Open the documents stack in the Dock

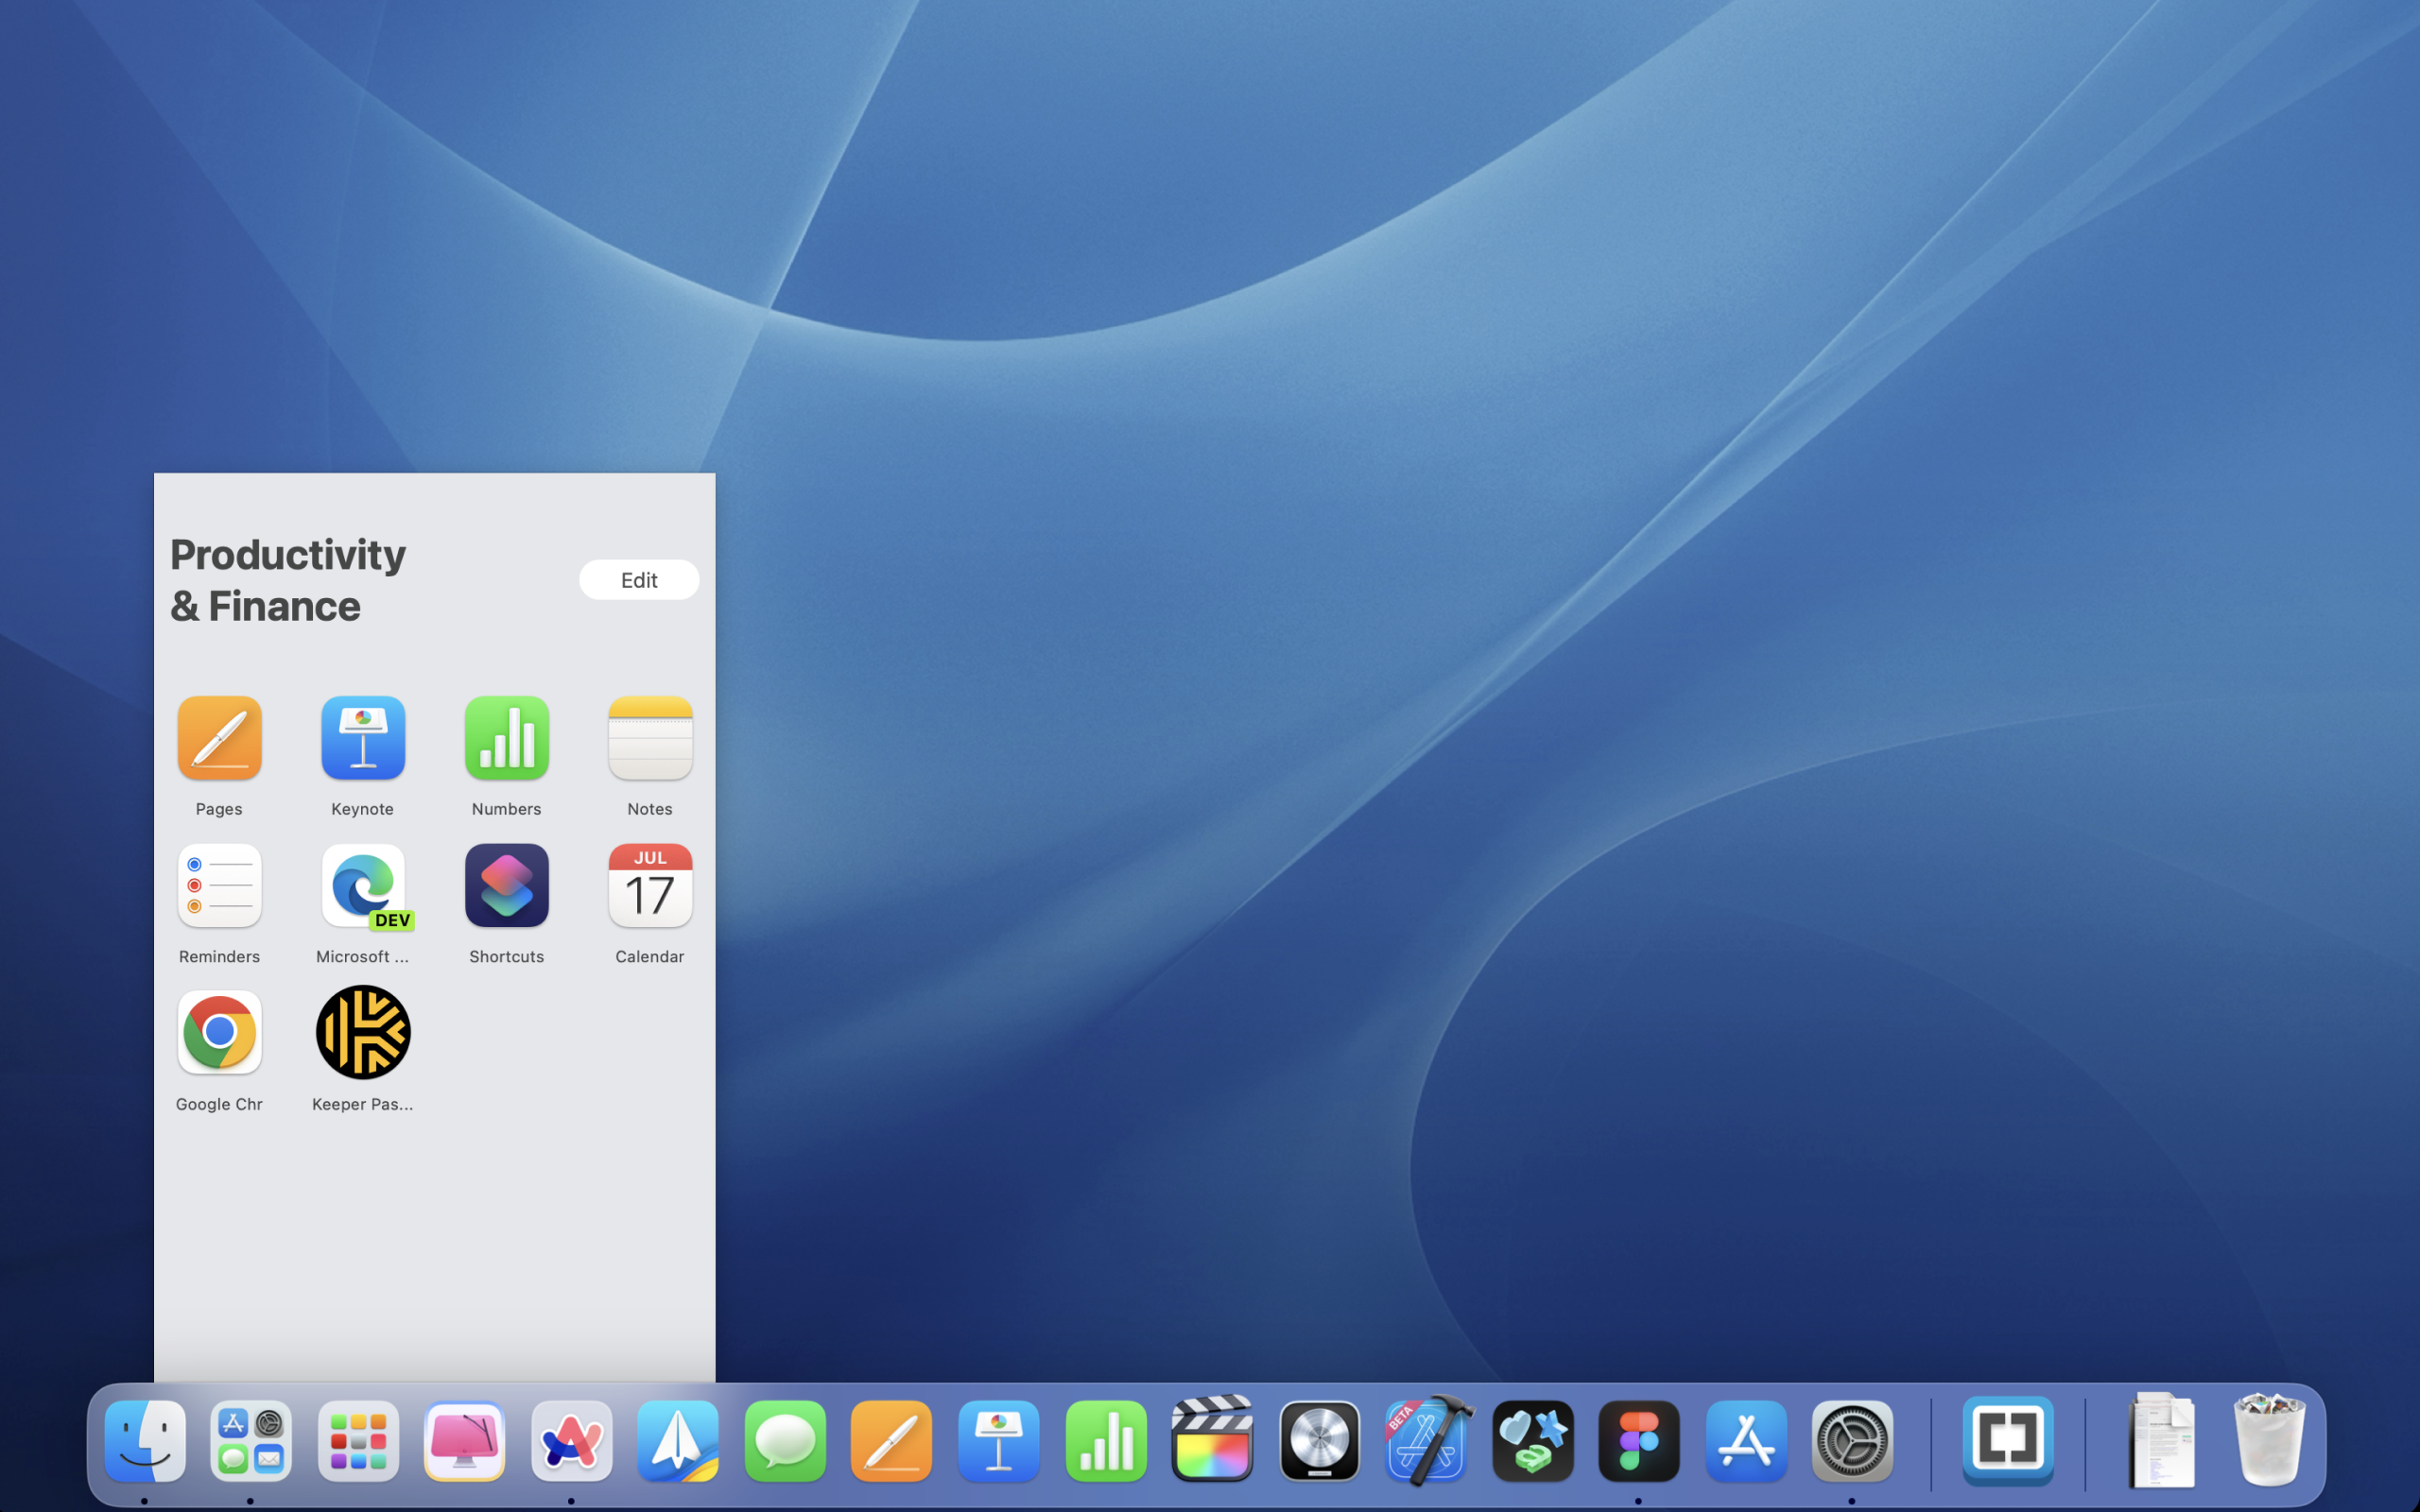click(2162, 1441)
